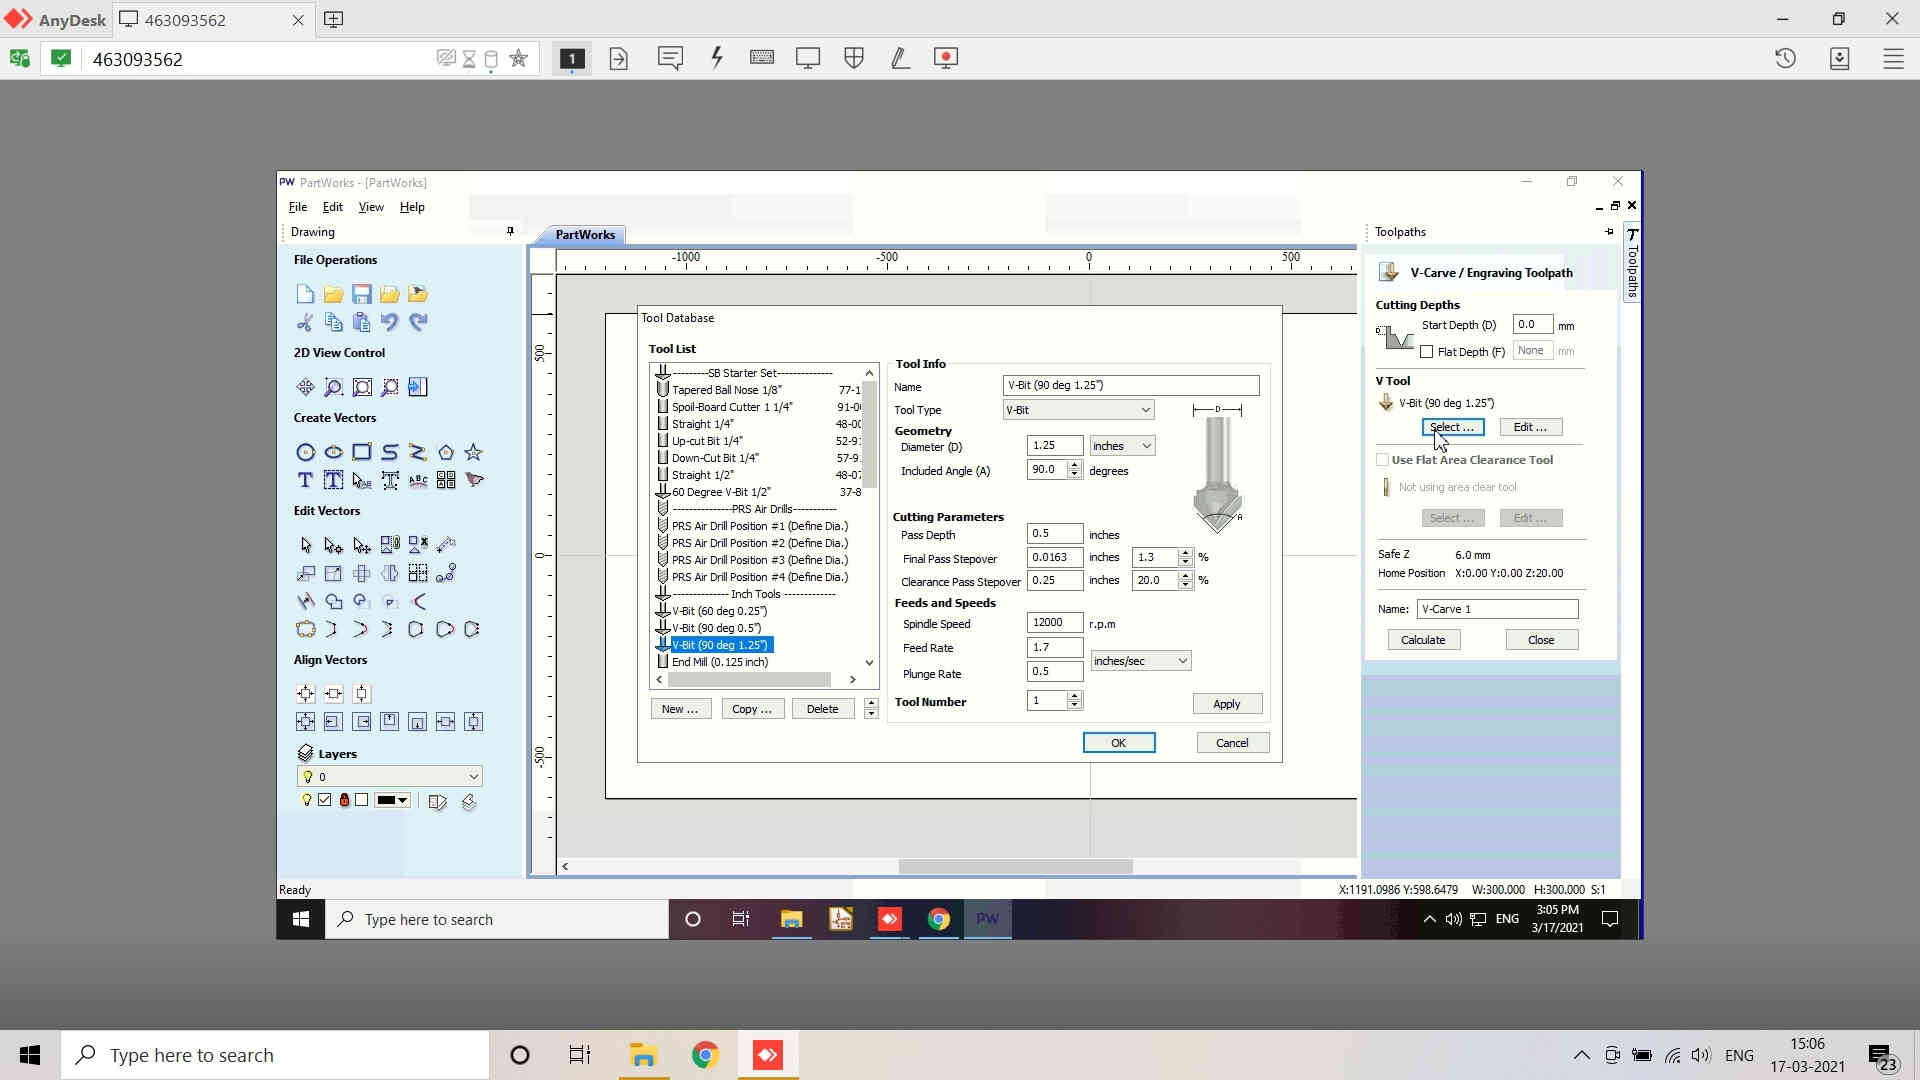
Task: Click AnyDesk lightning actions icon
Action: (x=716, y=58)
